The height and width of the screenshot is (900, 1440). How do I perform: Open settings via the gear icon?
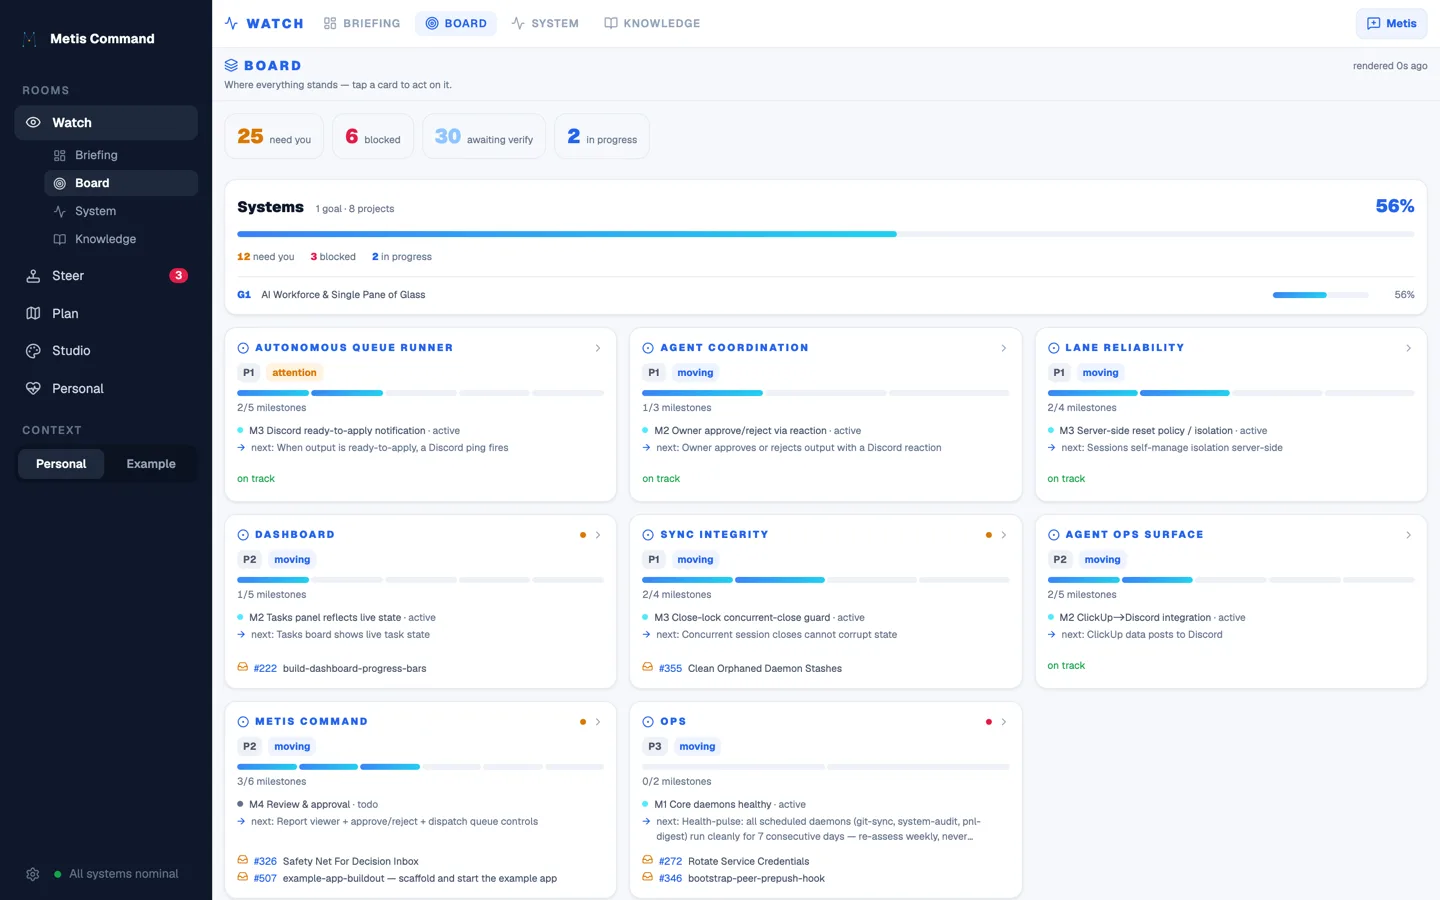(x=33, y=874)
